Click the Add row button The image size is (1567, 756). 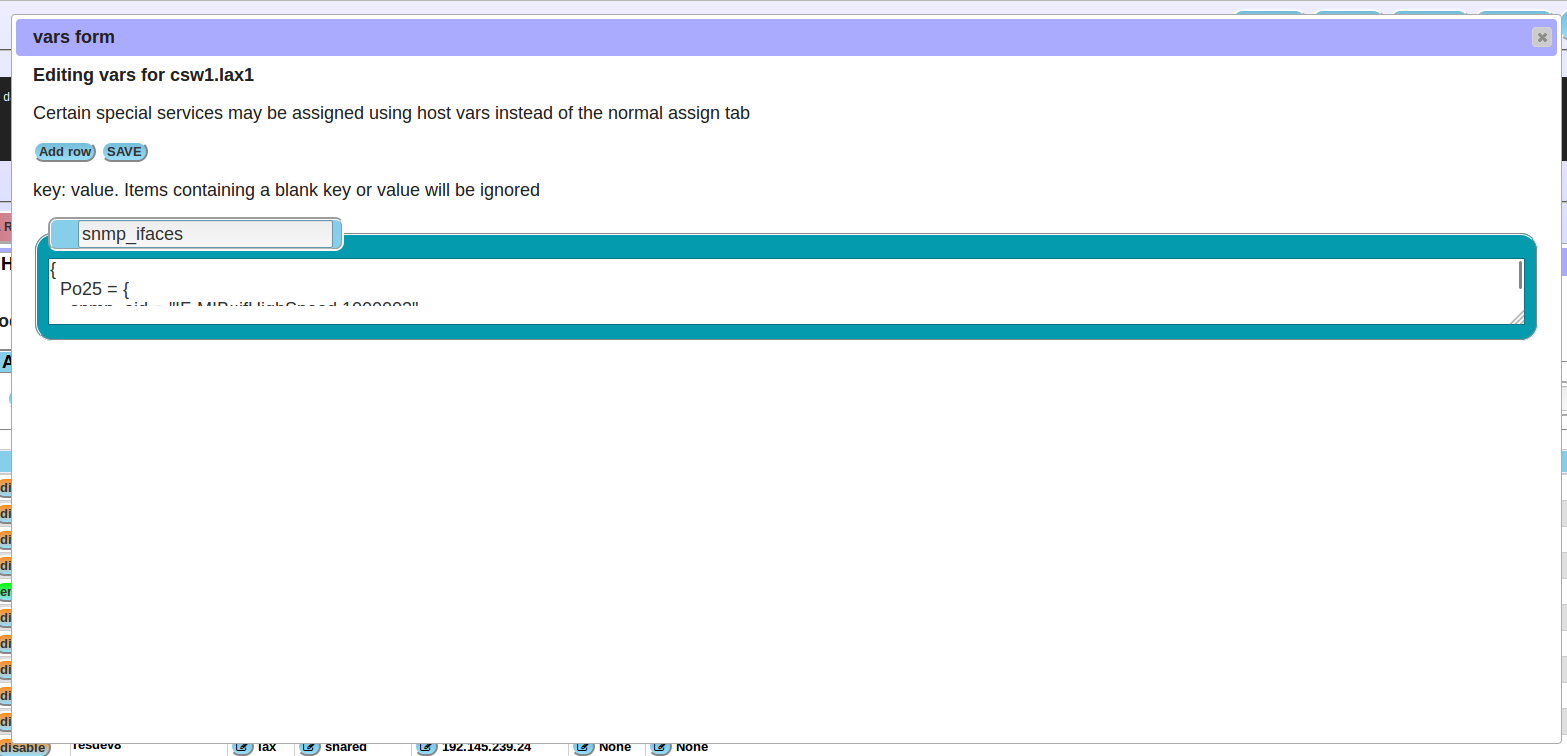[x=65, y=152]
